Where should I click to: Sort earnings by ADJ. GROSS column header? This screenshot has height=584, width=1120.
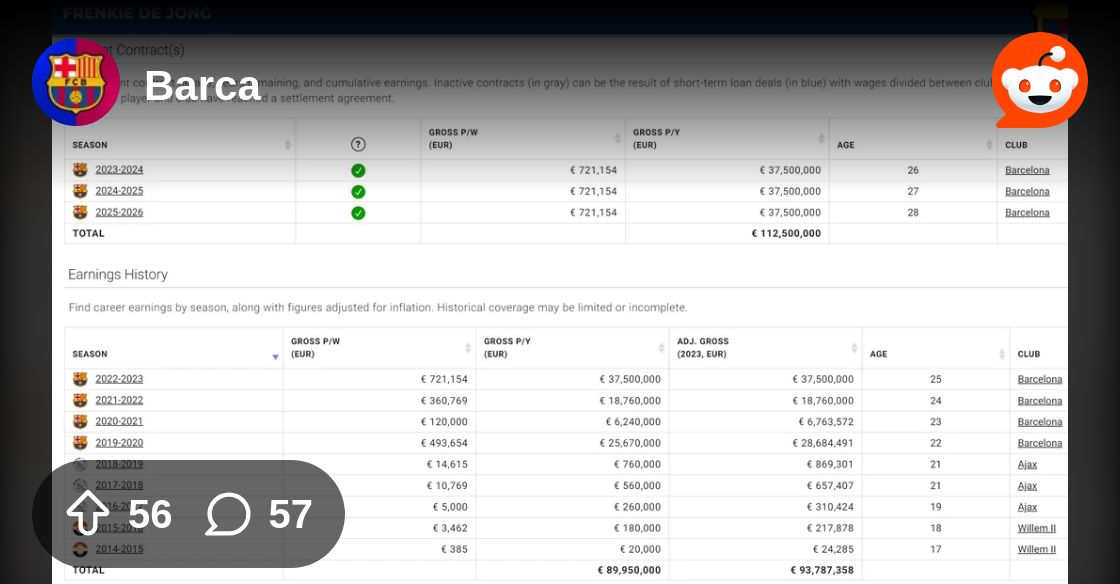pos(765,348)
